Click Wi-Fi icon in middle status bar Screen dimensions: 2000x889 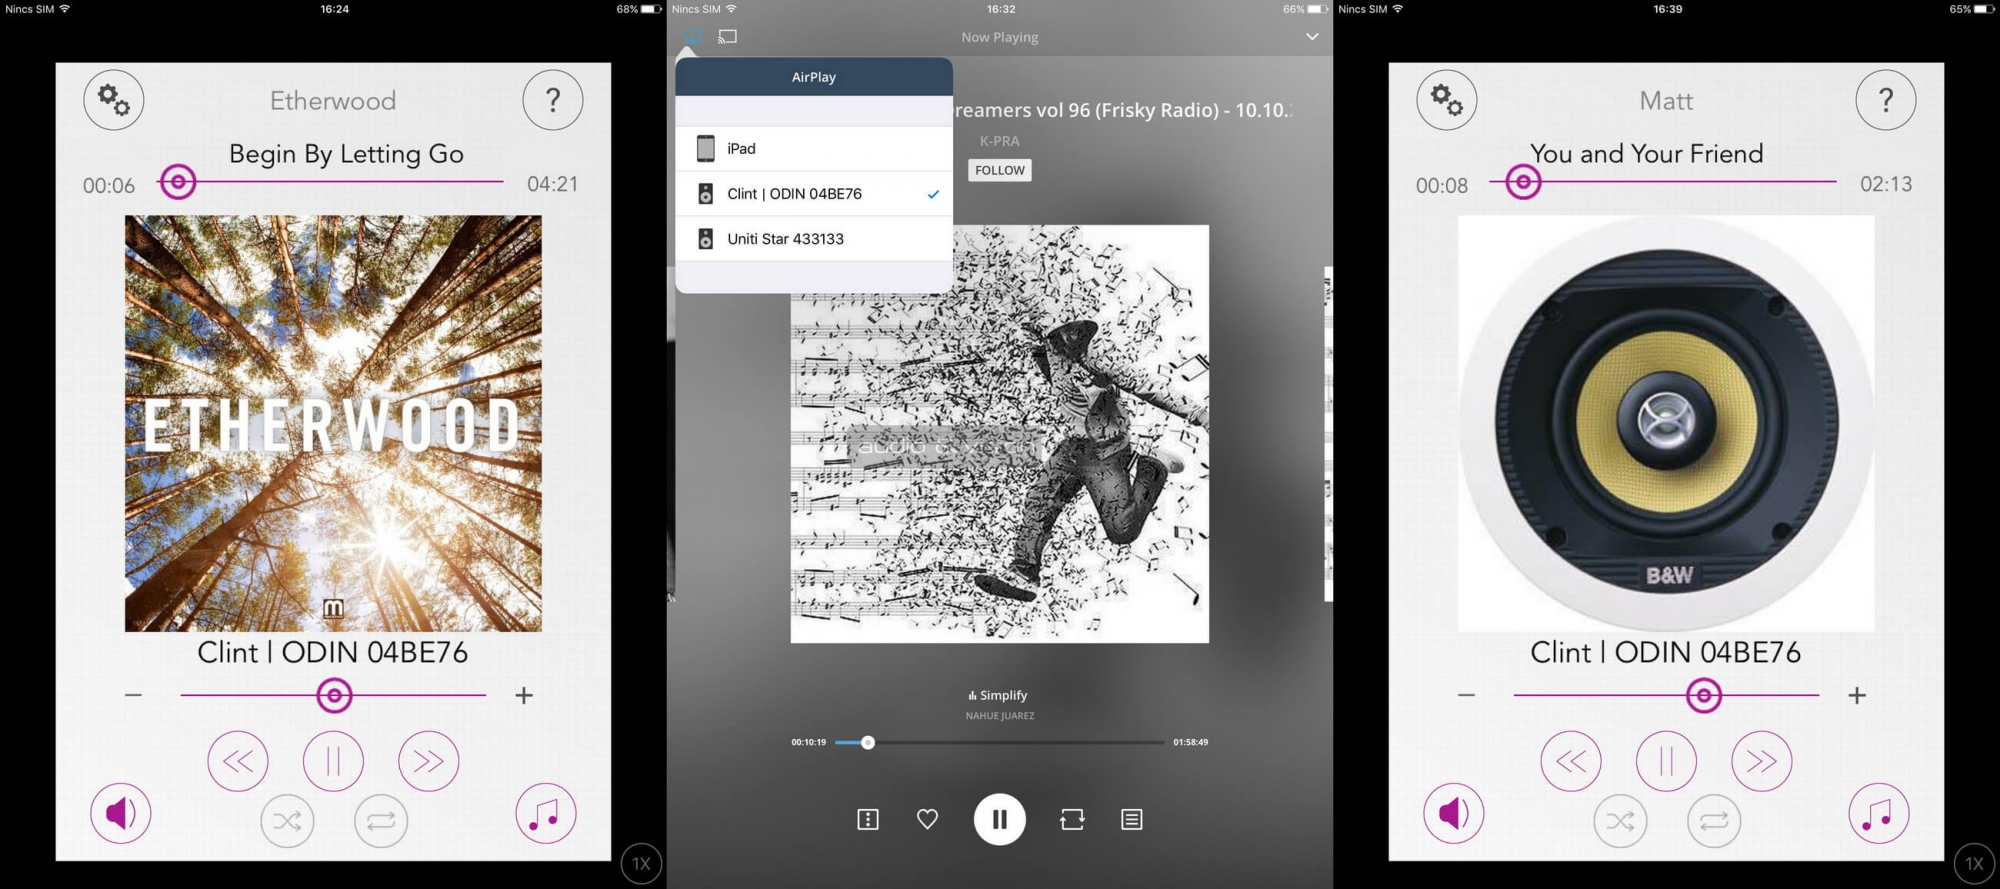pos(731,9)
